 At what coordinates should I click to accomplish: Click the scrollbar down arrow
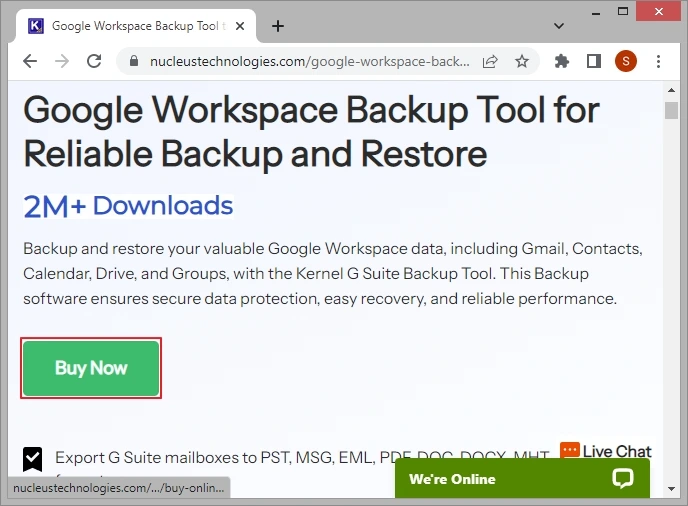point(672,489)
